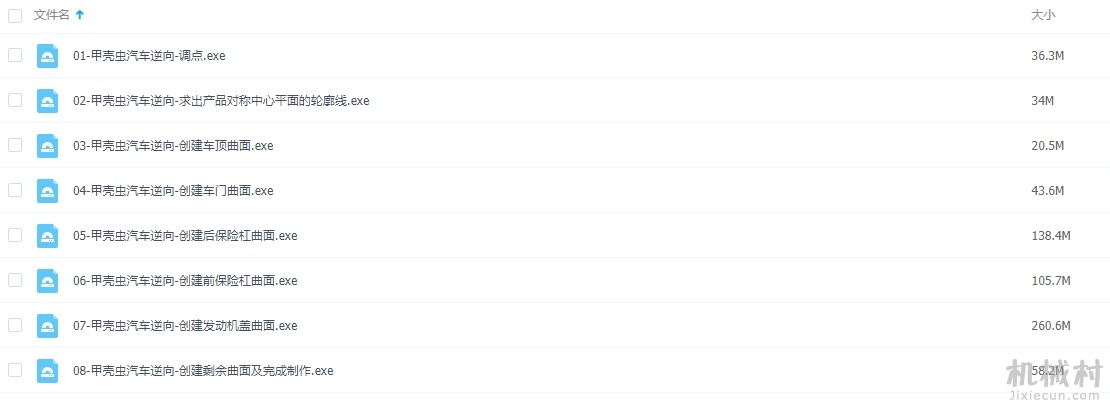Sort files by the 大小 column header

1043,15
